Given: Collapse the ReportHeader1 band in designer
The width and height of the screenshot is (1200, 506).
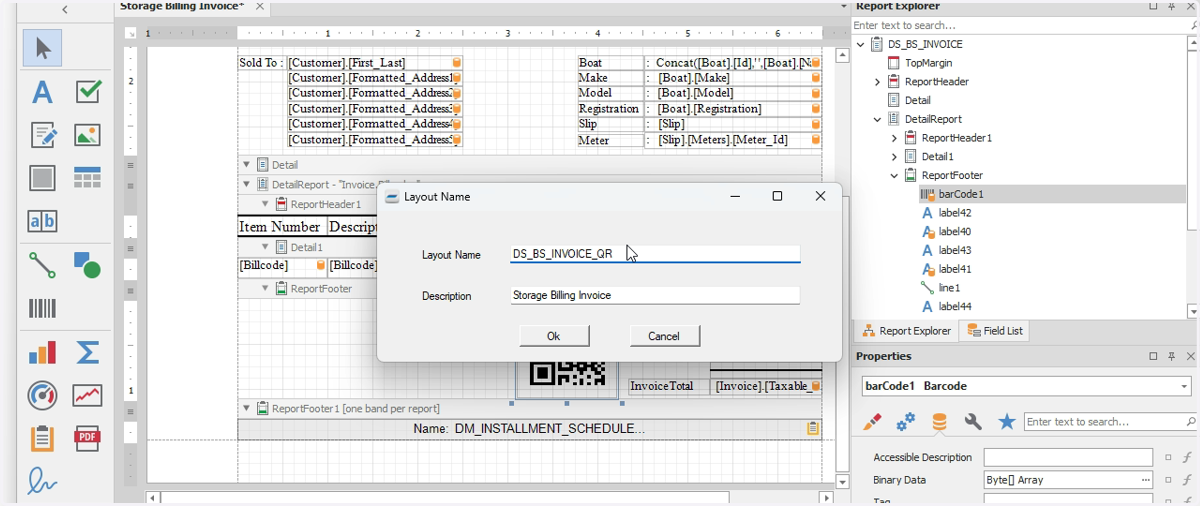Looking at the screenshot, I should tap(265, 204).
